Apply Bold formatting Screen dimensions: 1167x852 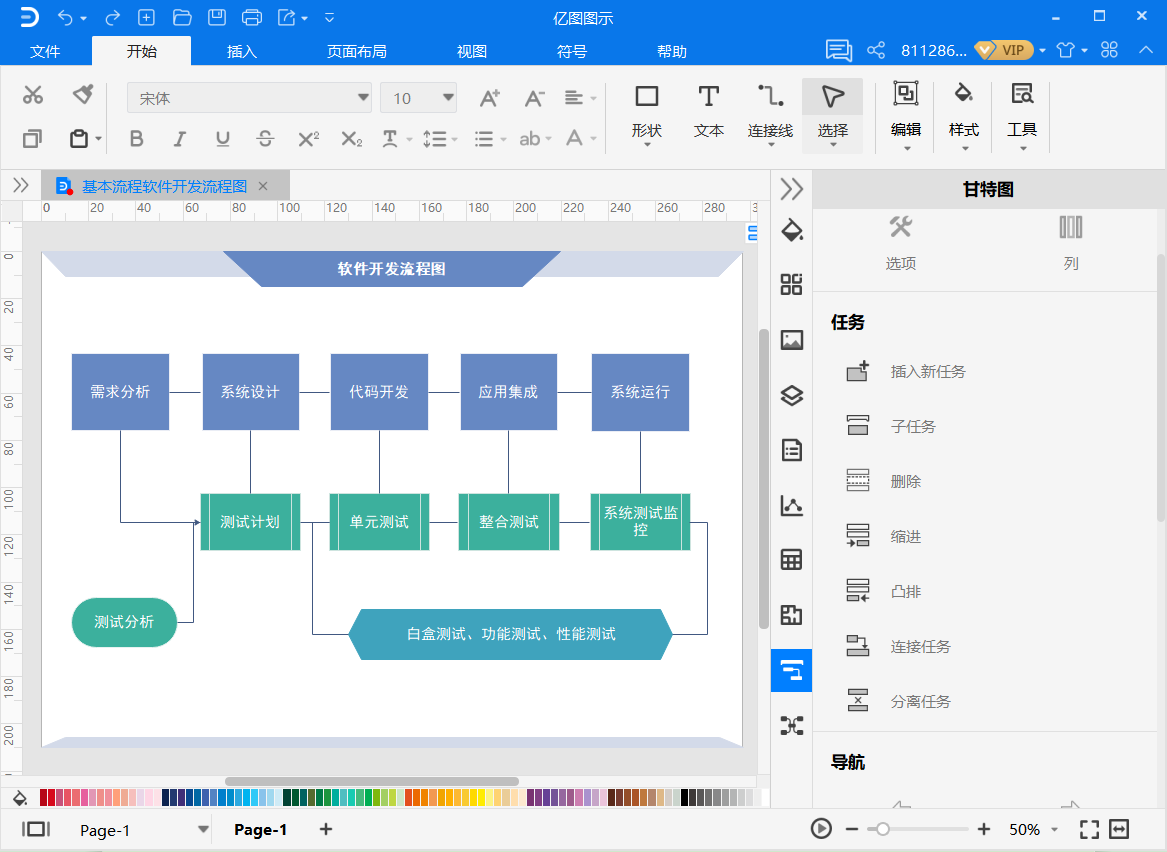(136, 138)
